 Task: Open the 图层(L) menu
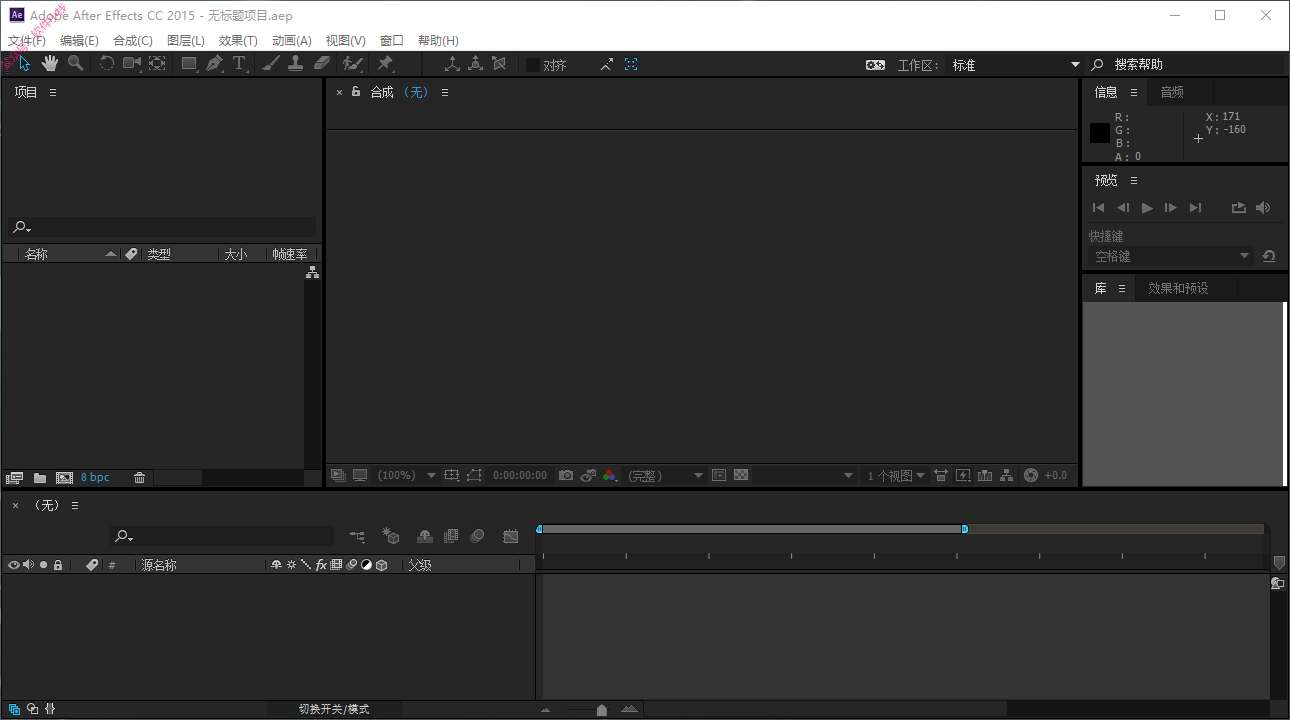click(x=186, y=41)
